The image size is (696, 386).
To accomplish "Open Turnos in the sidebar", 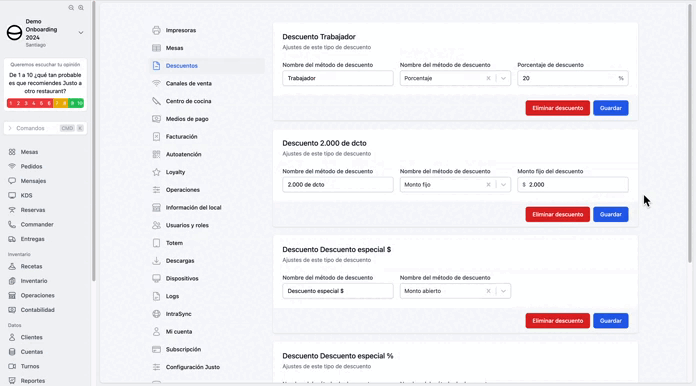I will pos(30,366).
